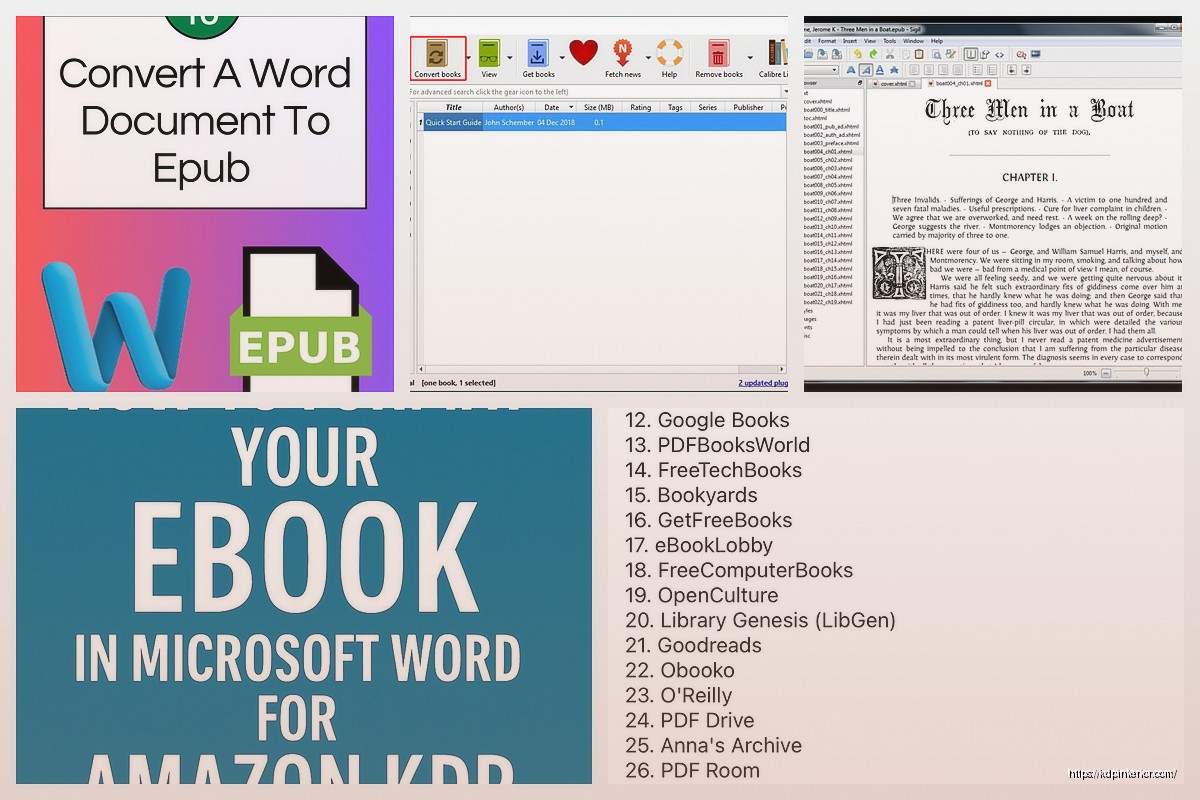The width and height of the screenshot is (1200, 800).
Task: Open the Tools menu in Sigil
Action: pos(889,41)
